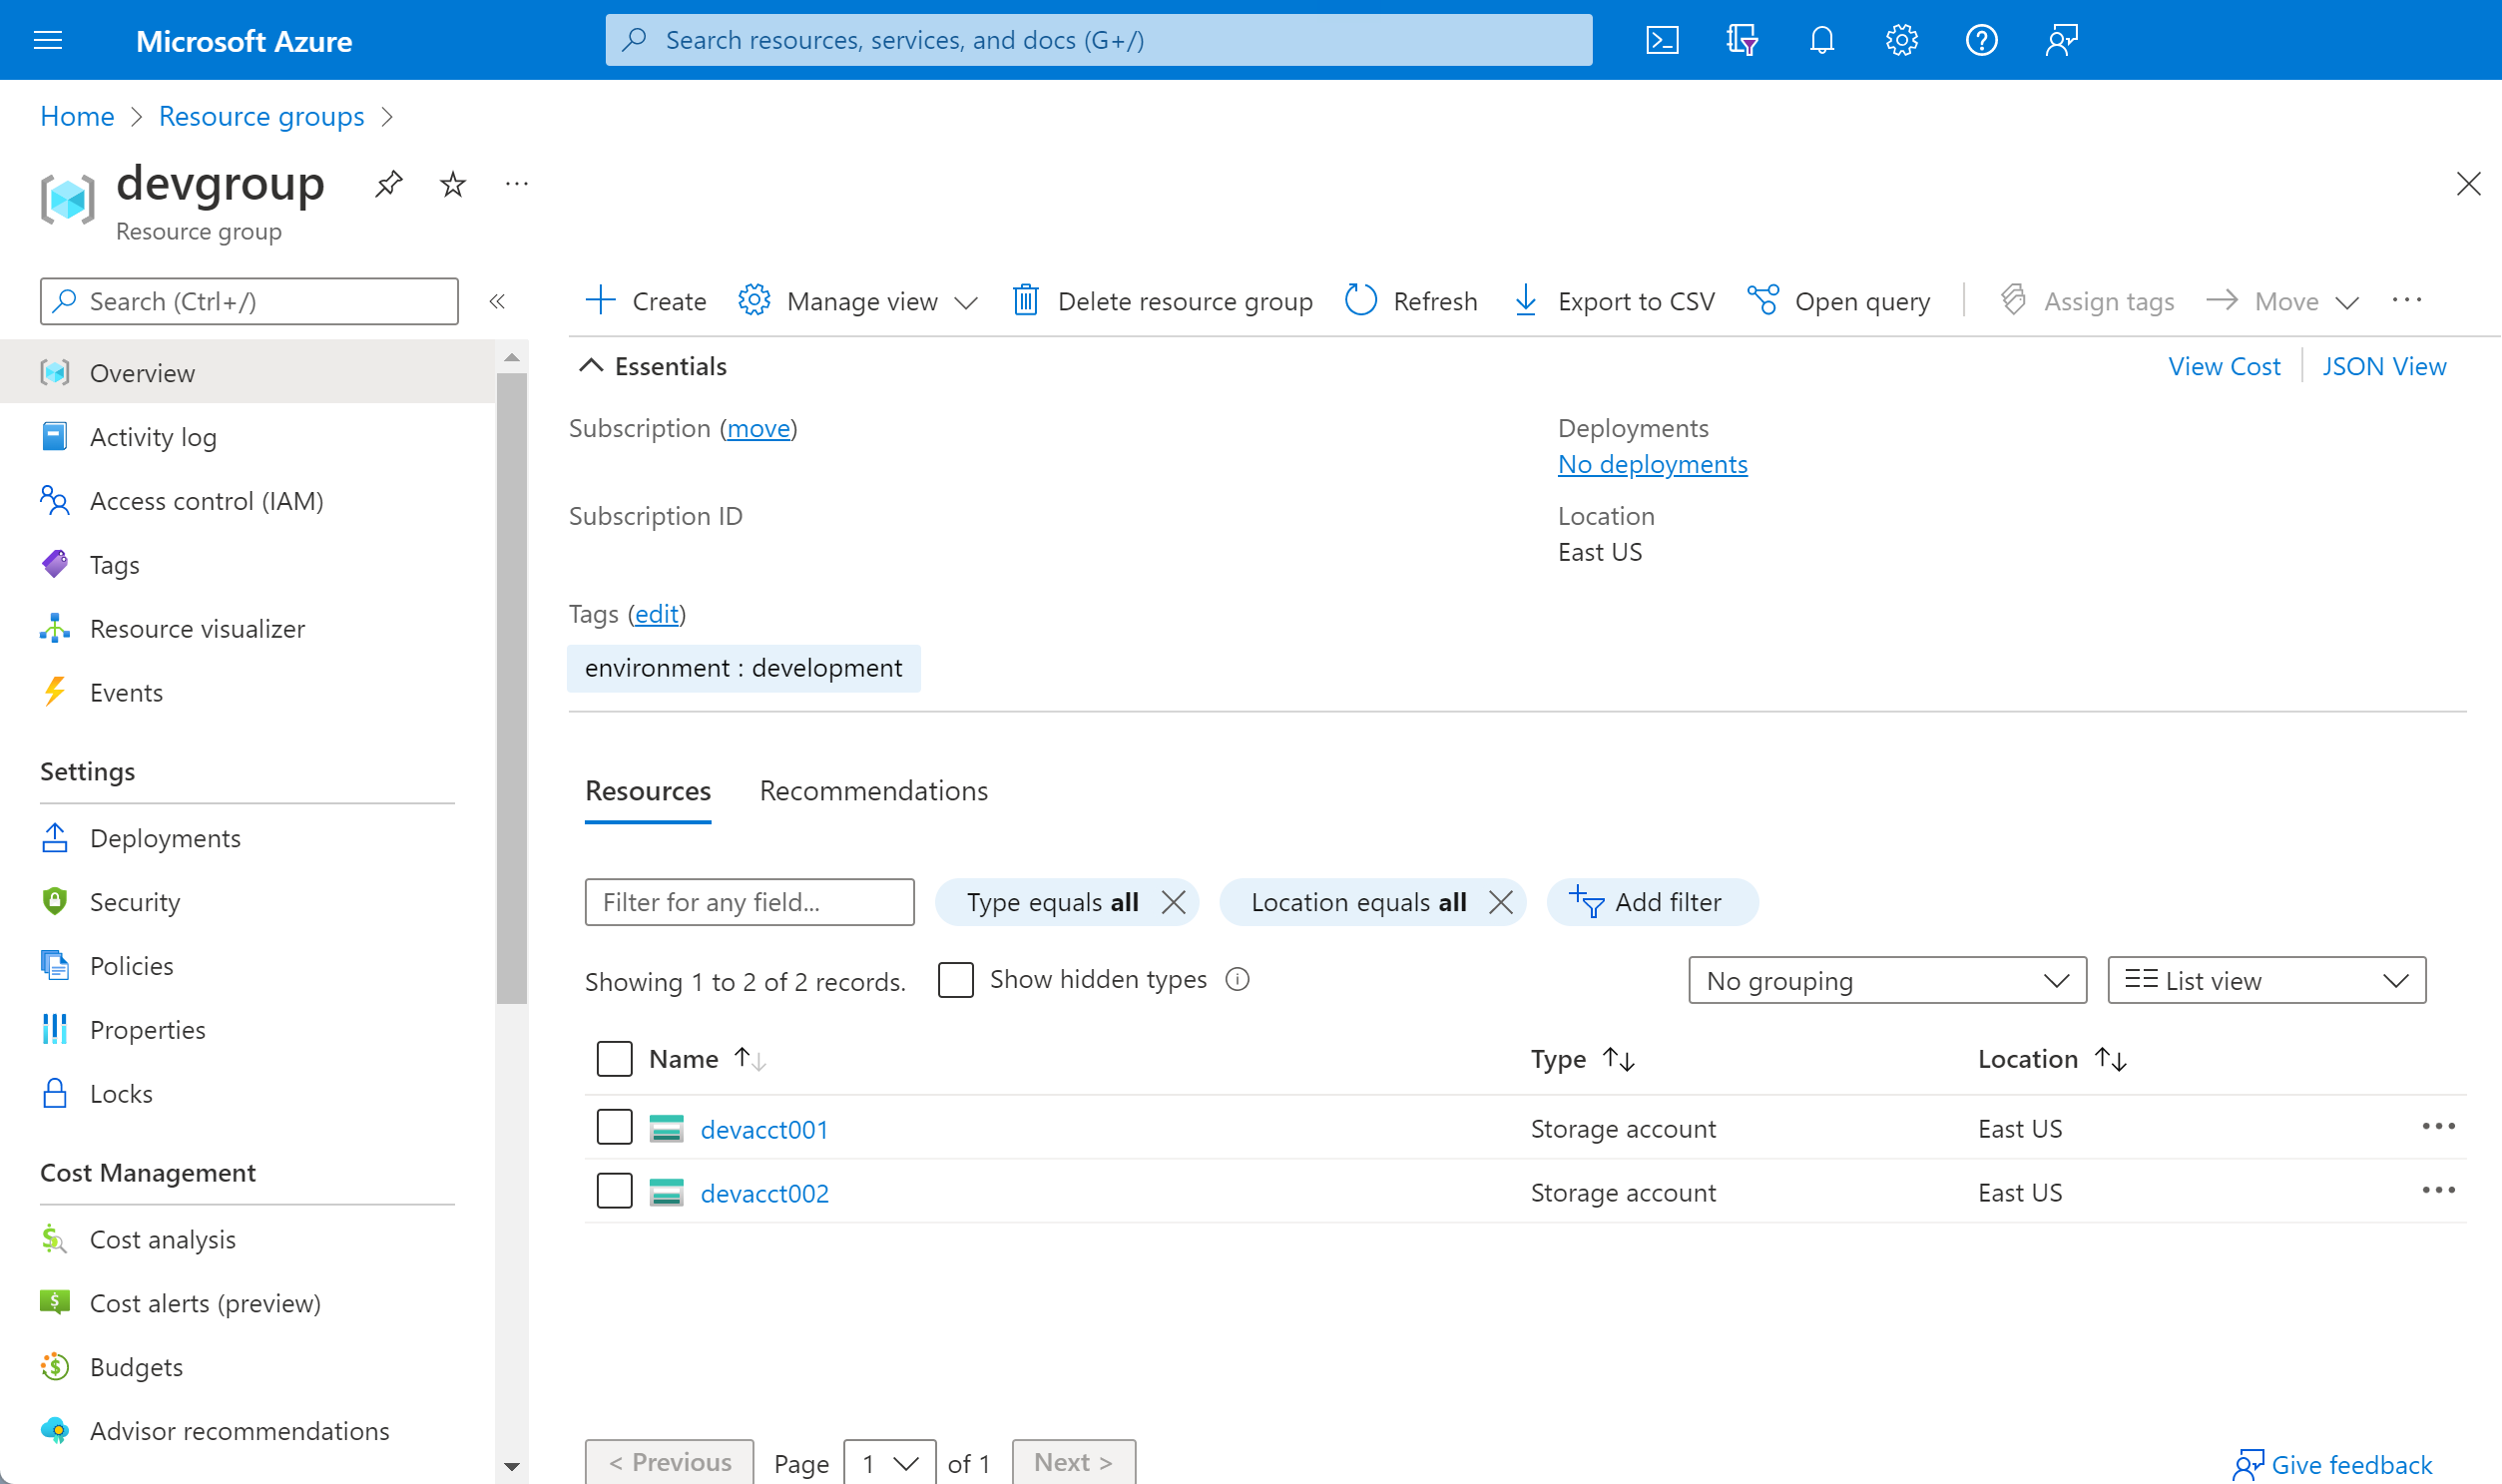Expand the Move dropdown arrow
Image resolution: width=2502 pixels, height=1484 pixels.
2346,302
